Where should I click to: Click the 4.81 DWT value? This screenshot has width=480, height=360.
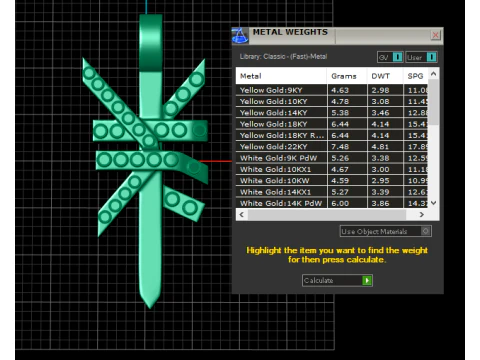380,147
